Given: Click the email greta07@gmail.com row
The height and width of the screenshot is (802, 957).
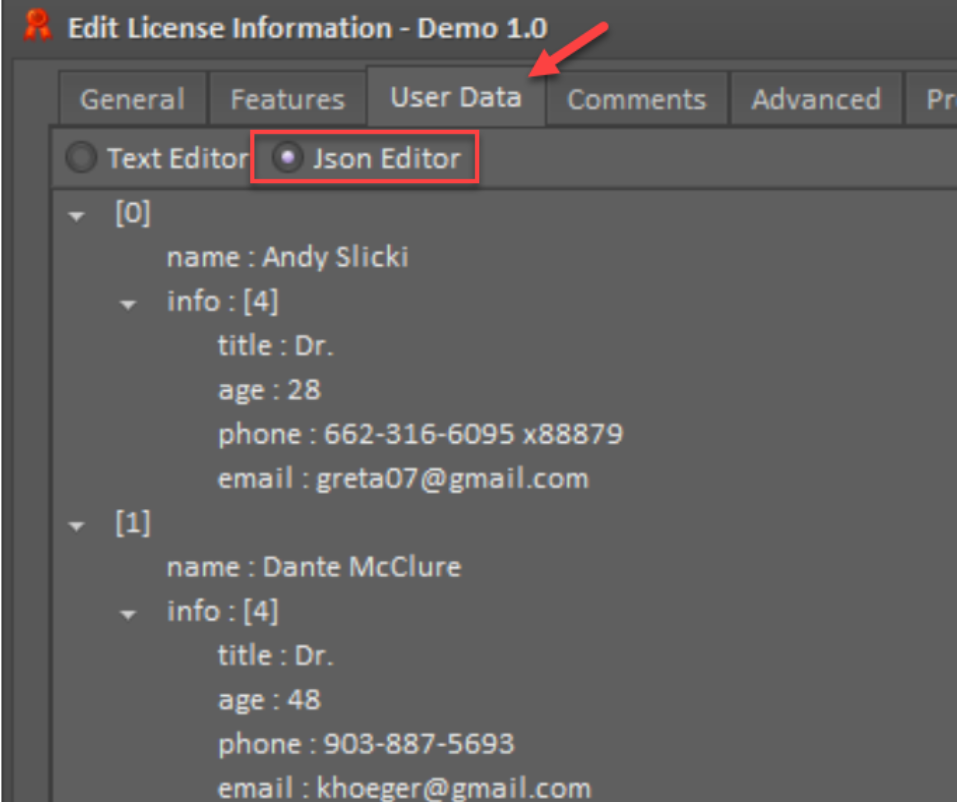Looking at the screenshot, I should 403,478.
